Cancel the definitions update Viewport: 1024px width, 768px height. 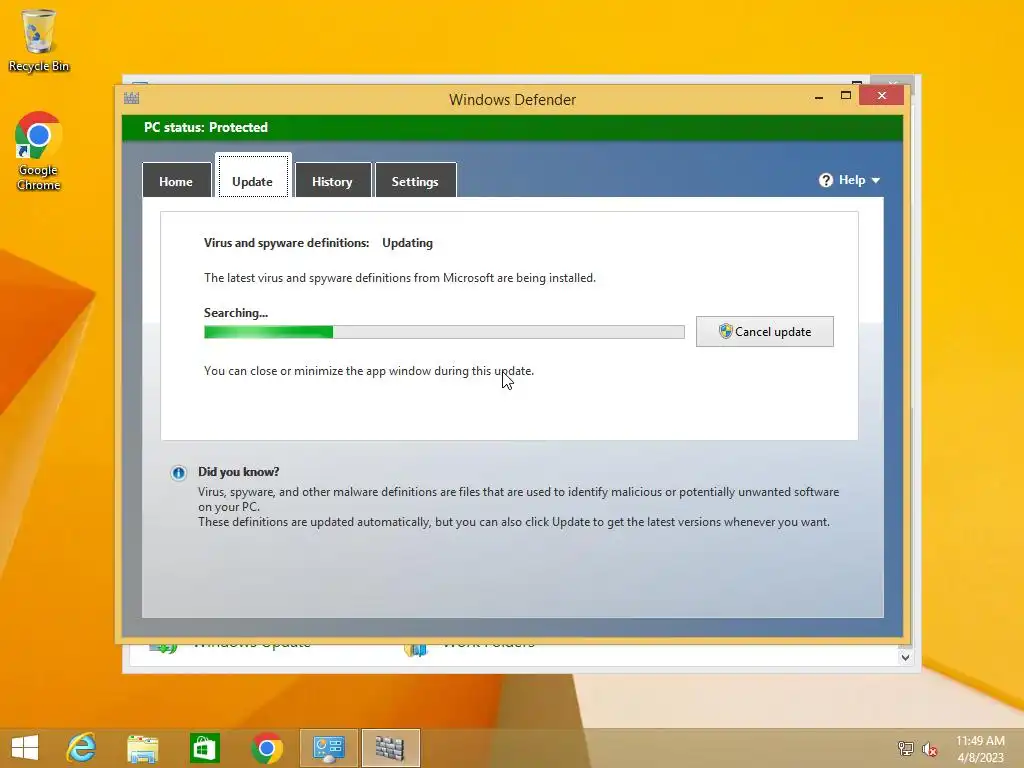[x=765, y=332]
